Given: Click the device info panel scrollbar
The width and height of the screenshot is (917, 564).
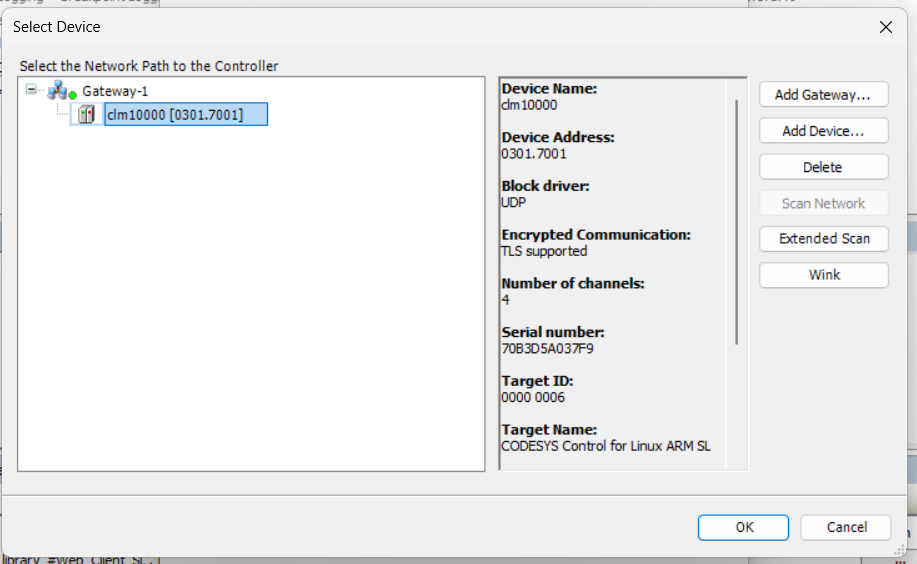Looking at the screenshot, I should pos(737,220).
